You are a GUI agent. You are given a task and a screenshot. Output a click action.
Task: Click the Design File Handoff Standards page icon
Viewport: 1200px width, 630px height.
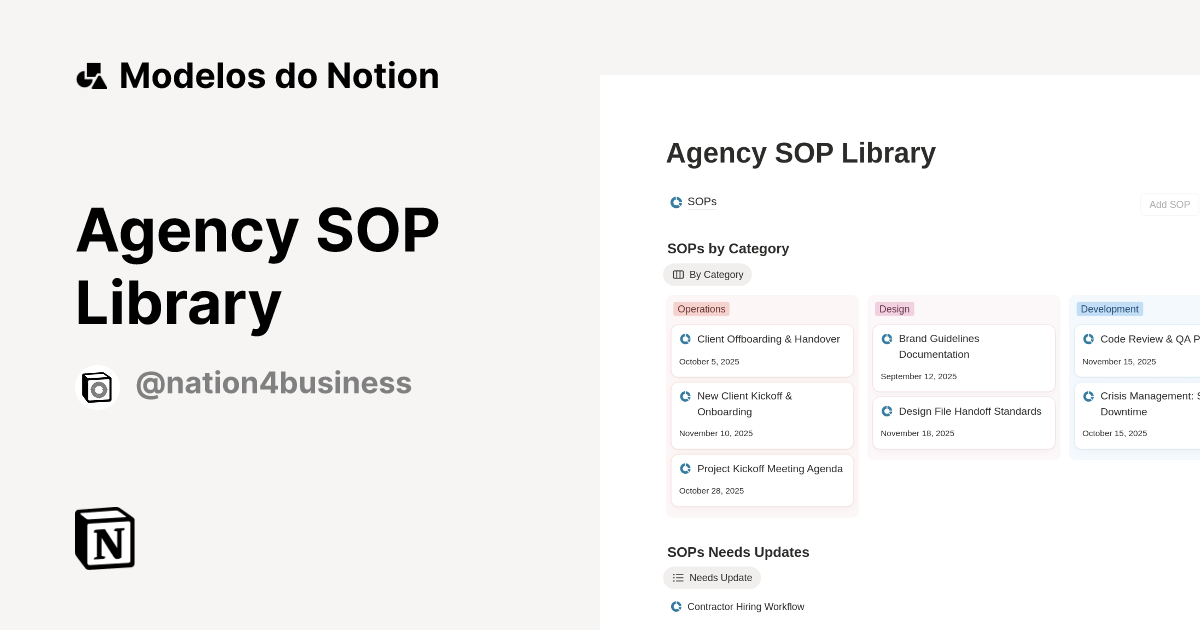click(887, 411)
